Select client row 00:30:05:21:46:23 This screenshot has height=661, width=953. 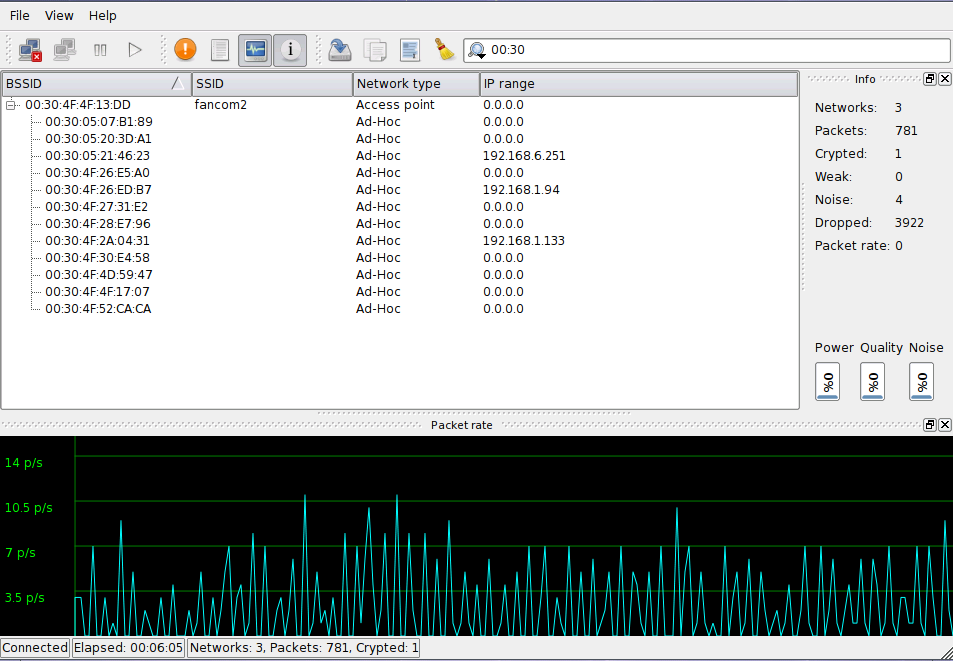[97, 156]
